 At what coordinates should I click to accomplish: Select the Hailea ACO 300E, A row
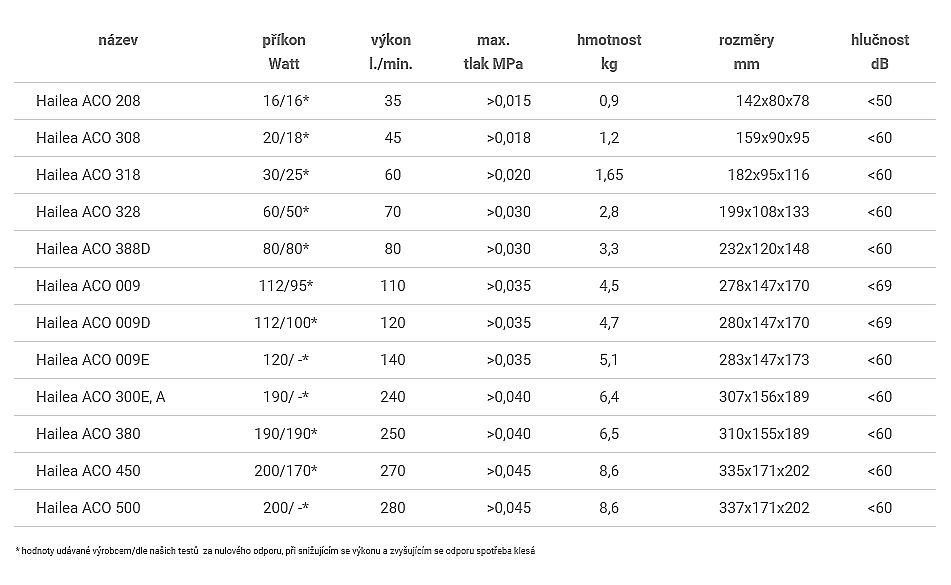[100, 397]
